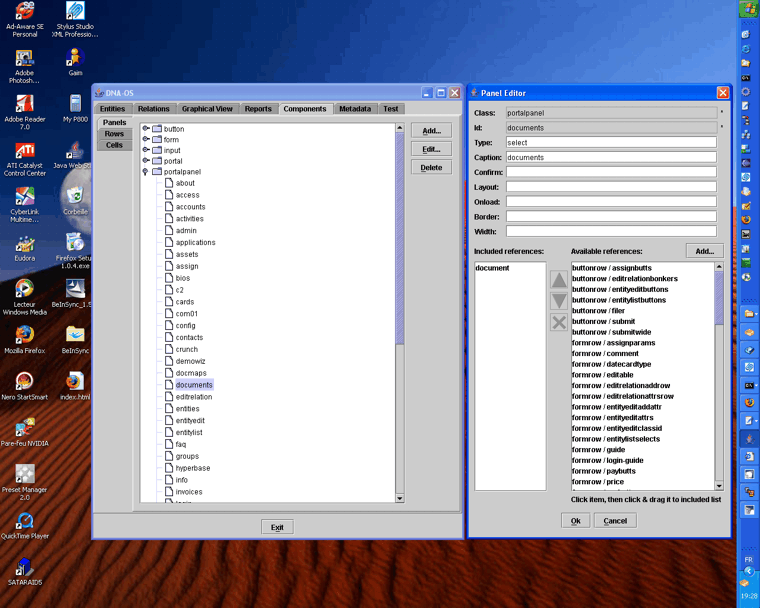The image size is (760, 608).
Task: Click the documents file icon in tree
Action: pos(169,384)
